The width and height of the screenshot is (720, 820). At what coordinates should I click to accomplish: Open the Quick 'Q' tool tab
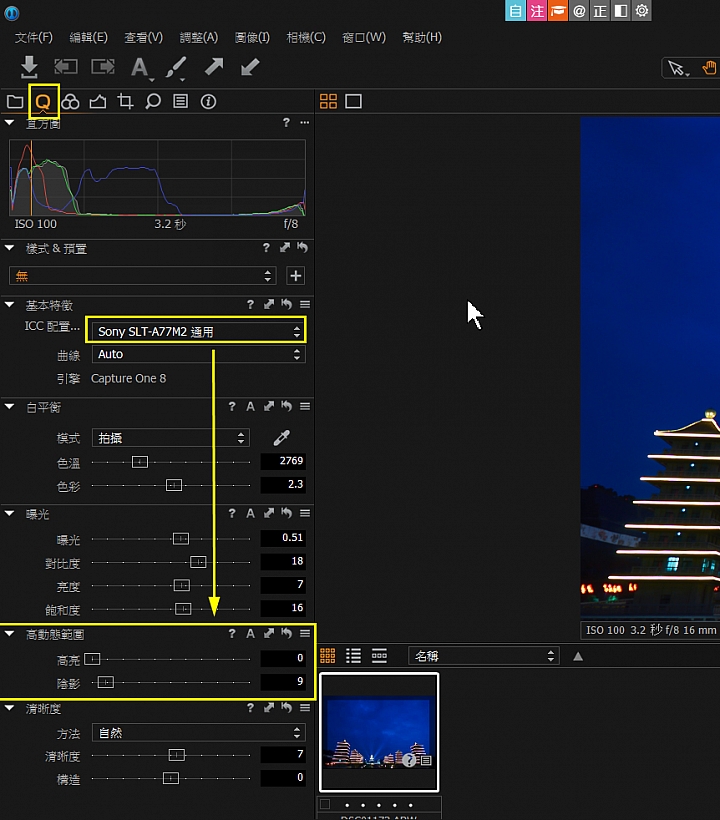click(43, 101)
